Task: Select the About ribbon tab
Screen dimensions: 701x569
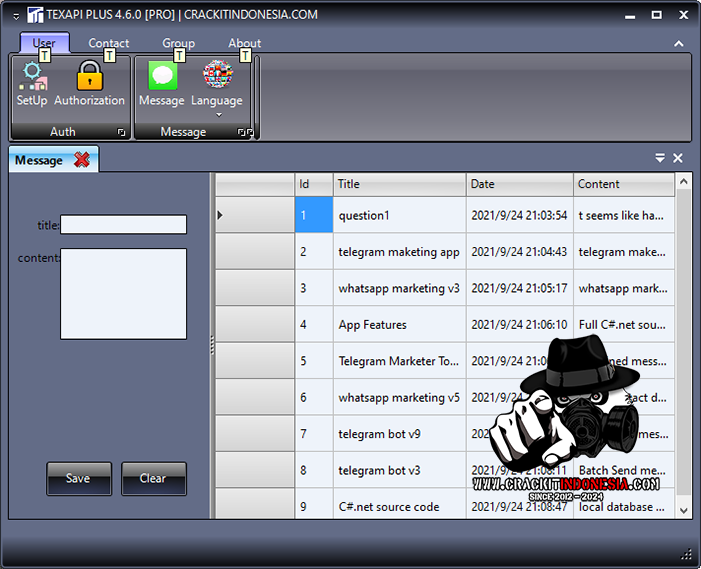Action: tap(244, 43)
